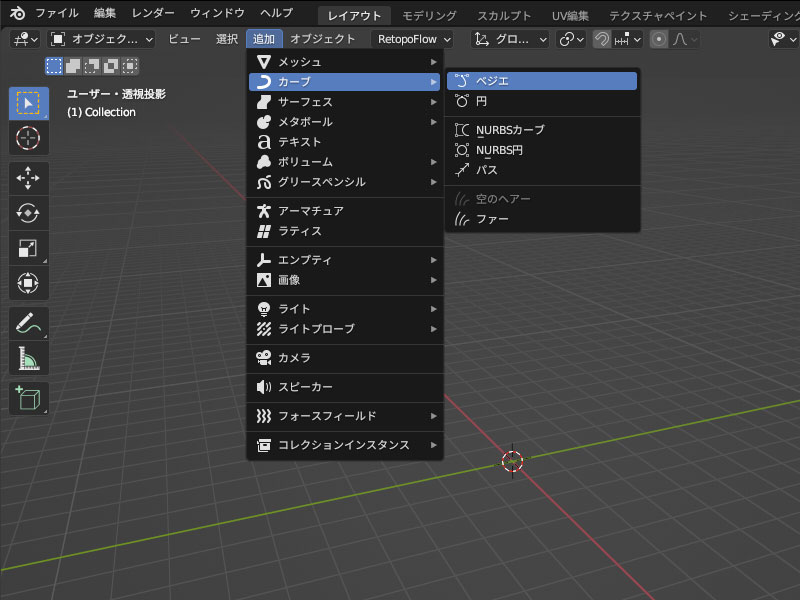The height and width of the screenshot is (600, 800).
Task: Select the Add Cube tool
Action: click(29, 398)
